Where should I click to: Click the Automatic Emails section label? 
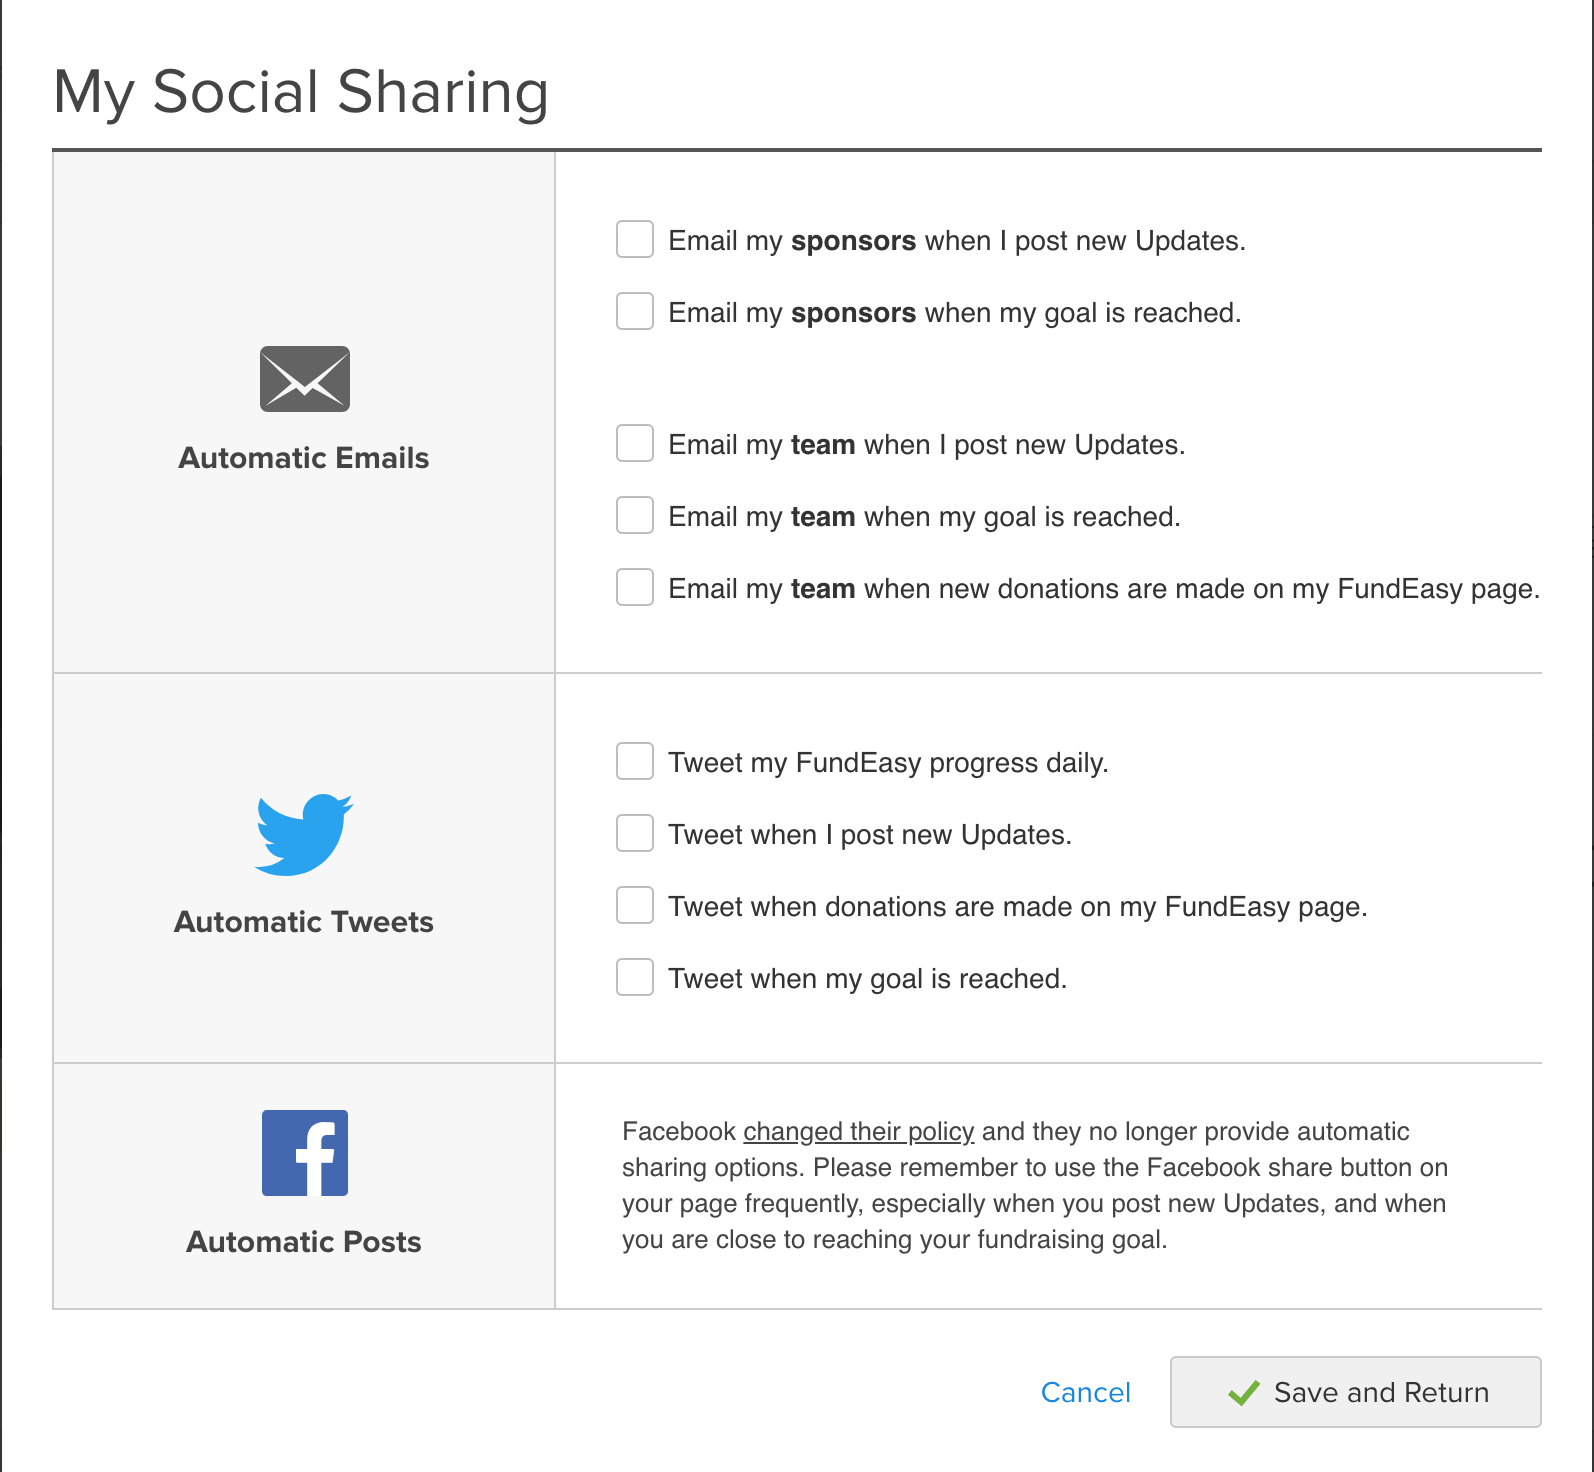click(x=304, y=458)
